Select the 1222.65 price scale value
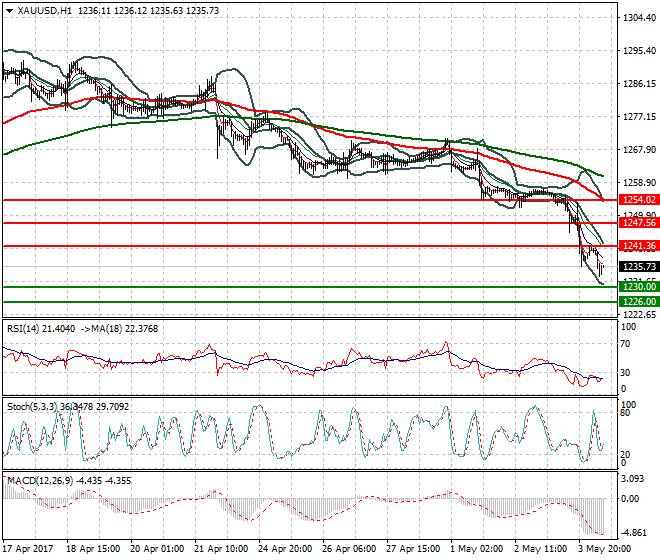660x560 pixels. point(639,315)
